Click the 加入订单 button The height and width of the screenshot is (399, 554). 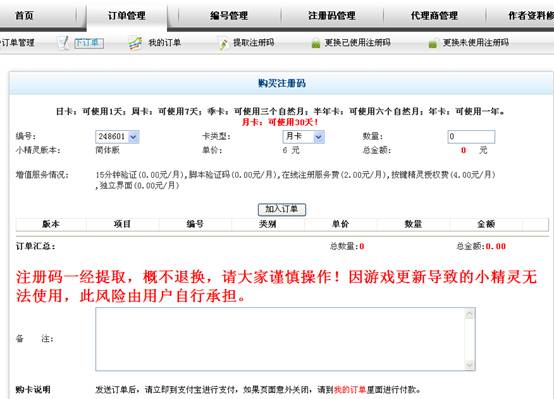coord(282,209)
